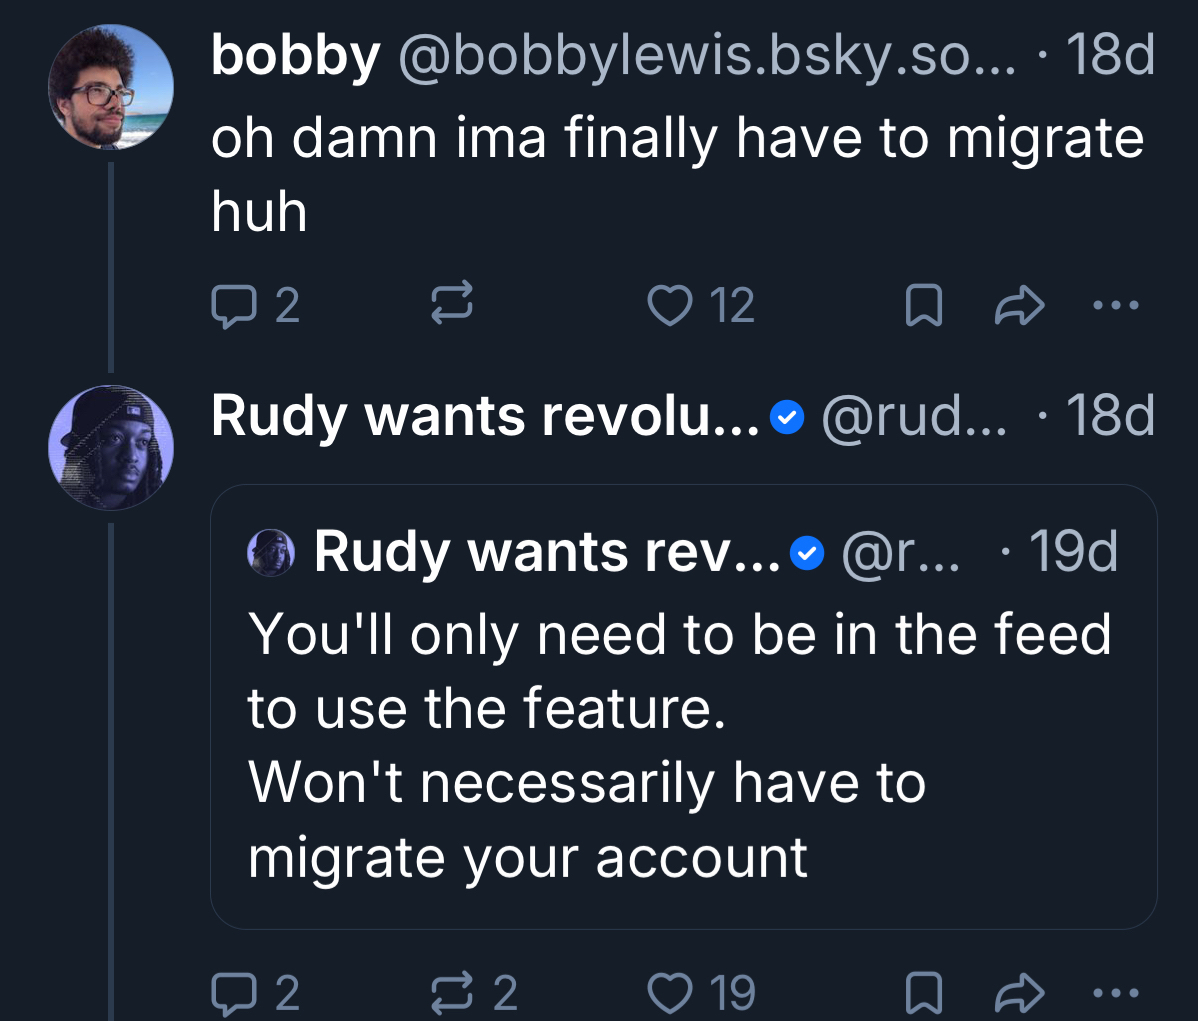Screen dimensions: 1198x1021
Task: Share bobby's post via arrow icon
Action: (1019, 306)
